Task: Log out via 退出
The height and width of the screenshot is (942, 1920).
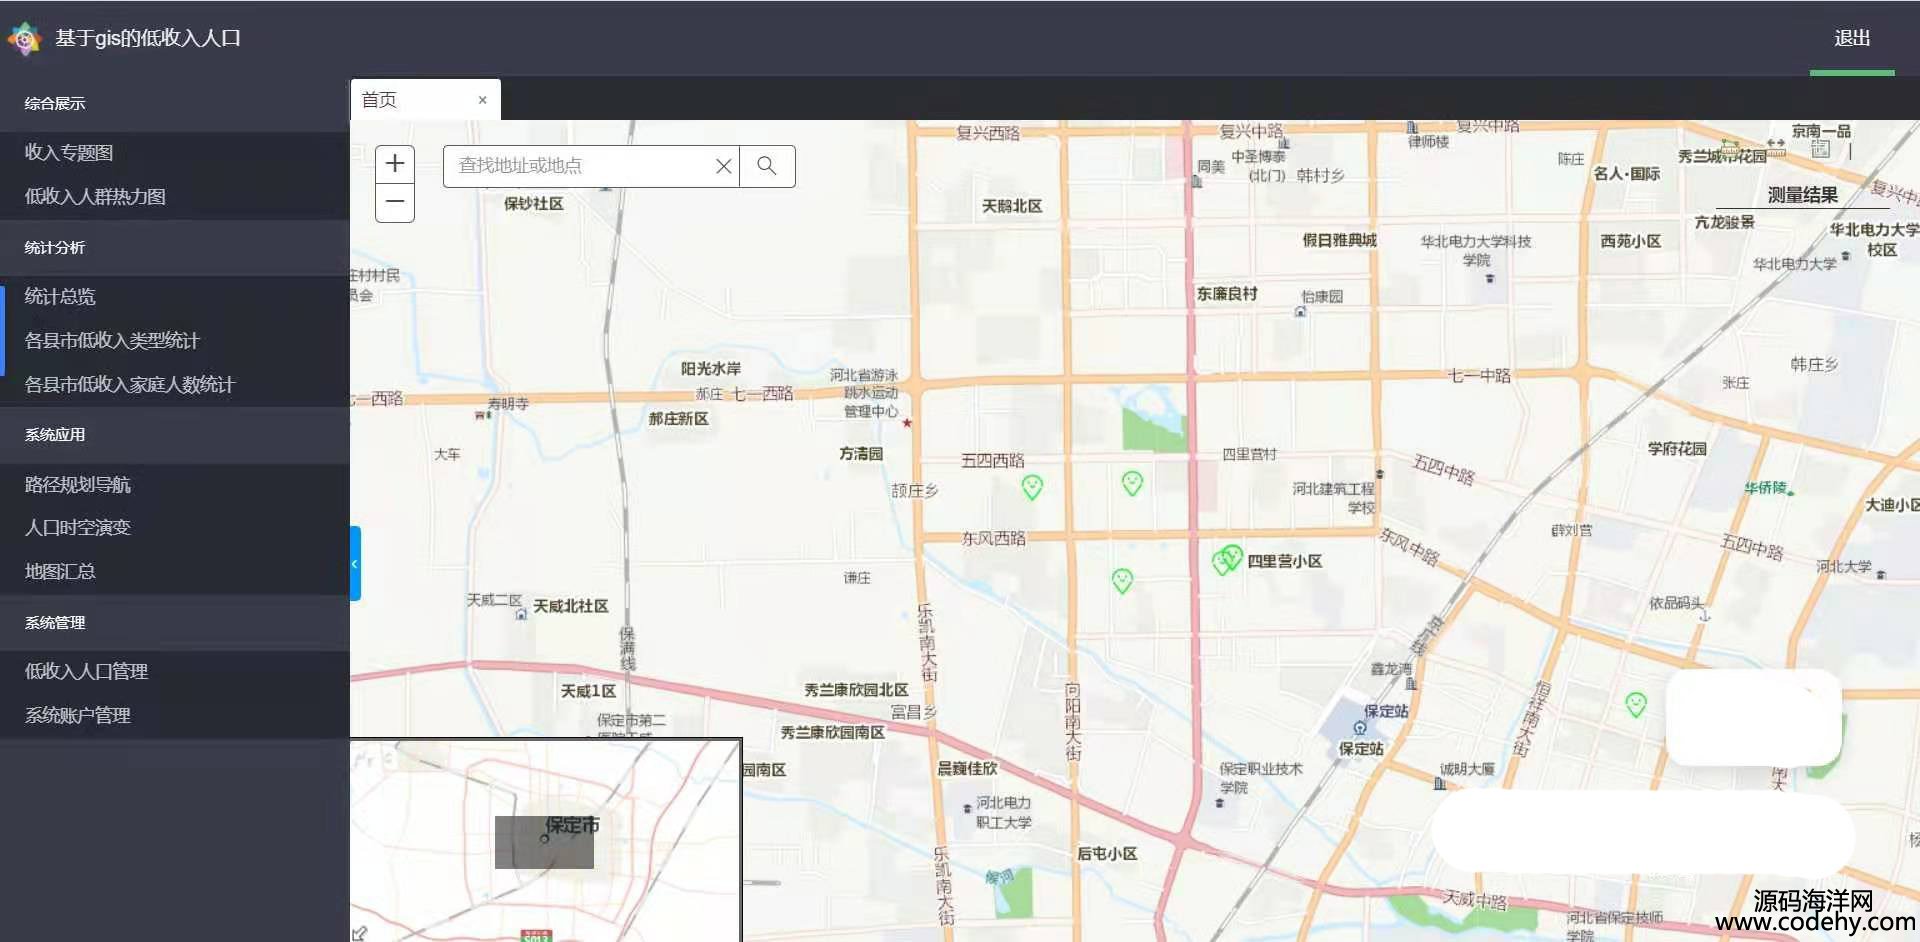Action: click(1852, 38)
